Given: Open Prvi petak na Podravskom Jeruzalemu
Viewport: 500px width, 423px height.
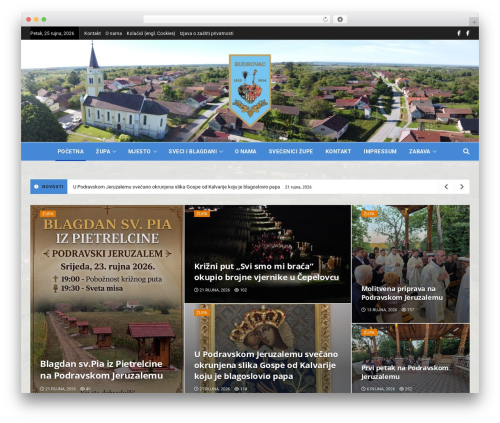Looking at the screenshot, I should tap(405, 372).
